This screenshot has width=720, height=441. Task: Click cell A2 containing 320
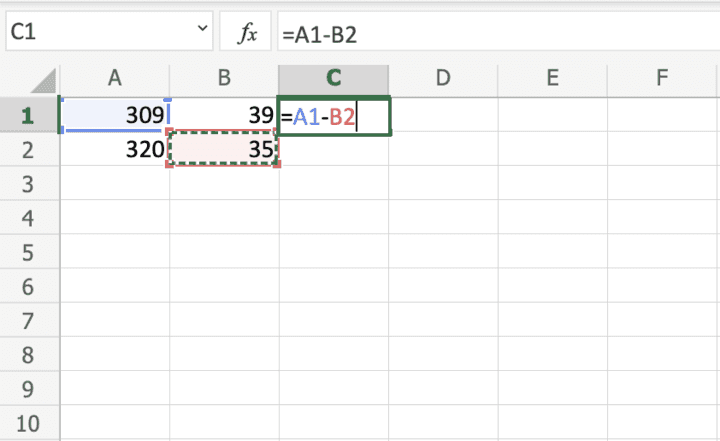[115, 150]
